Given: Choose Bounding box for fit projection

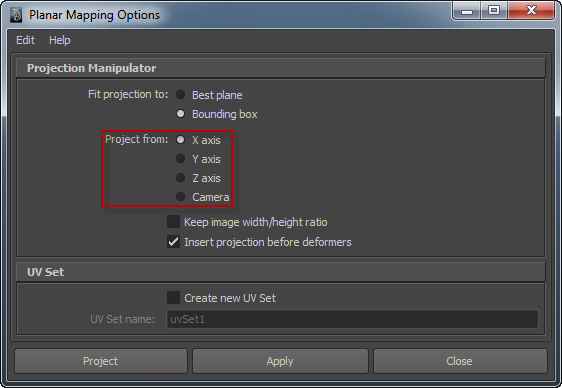Looking at the screenshot, I should click(x=180, y=114).
